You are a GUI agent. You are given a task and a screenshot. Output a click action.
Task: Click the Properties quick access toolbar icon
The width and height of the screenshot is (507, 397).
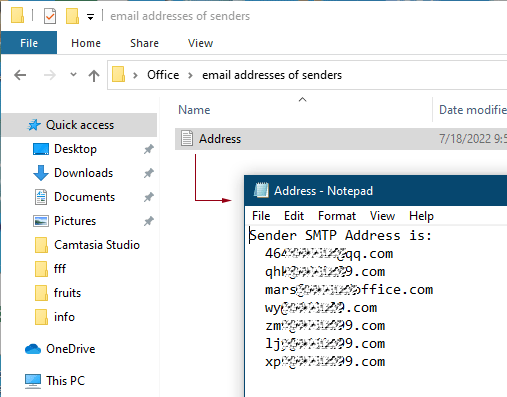click(50, 16)
